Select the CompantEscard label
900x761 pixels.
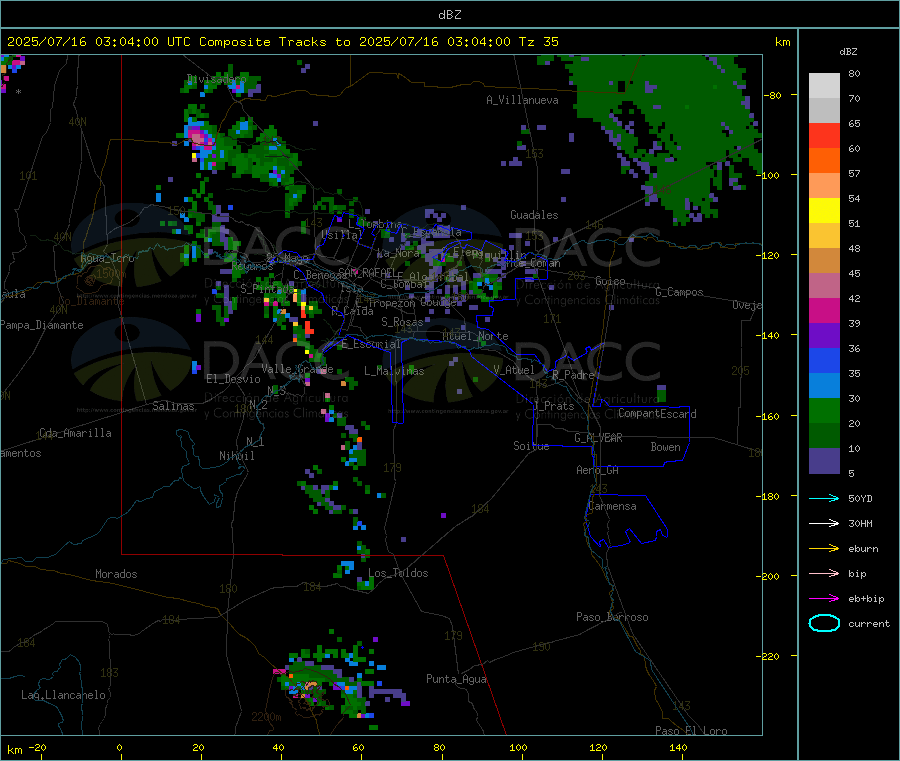click(657, 414)
